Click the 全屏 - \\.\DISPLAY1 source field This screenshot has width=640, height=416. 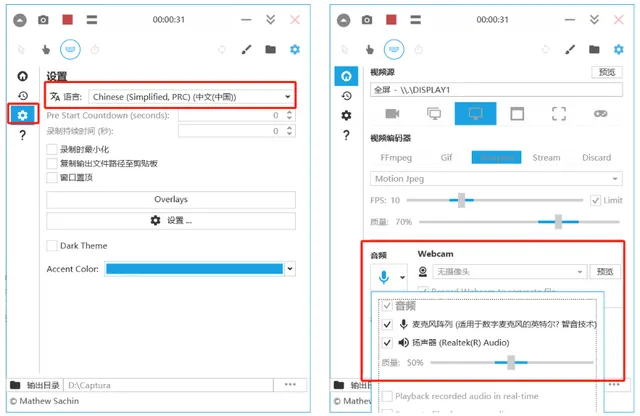coord(496,90)
